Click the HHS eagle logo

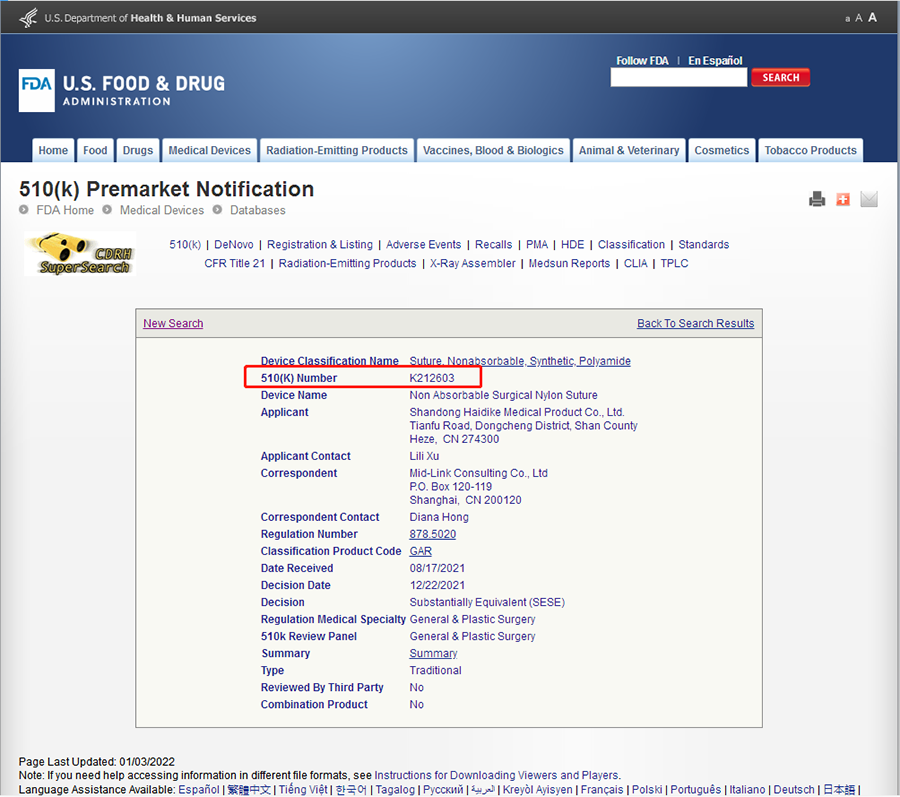pos(28,18)
